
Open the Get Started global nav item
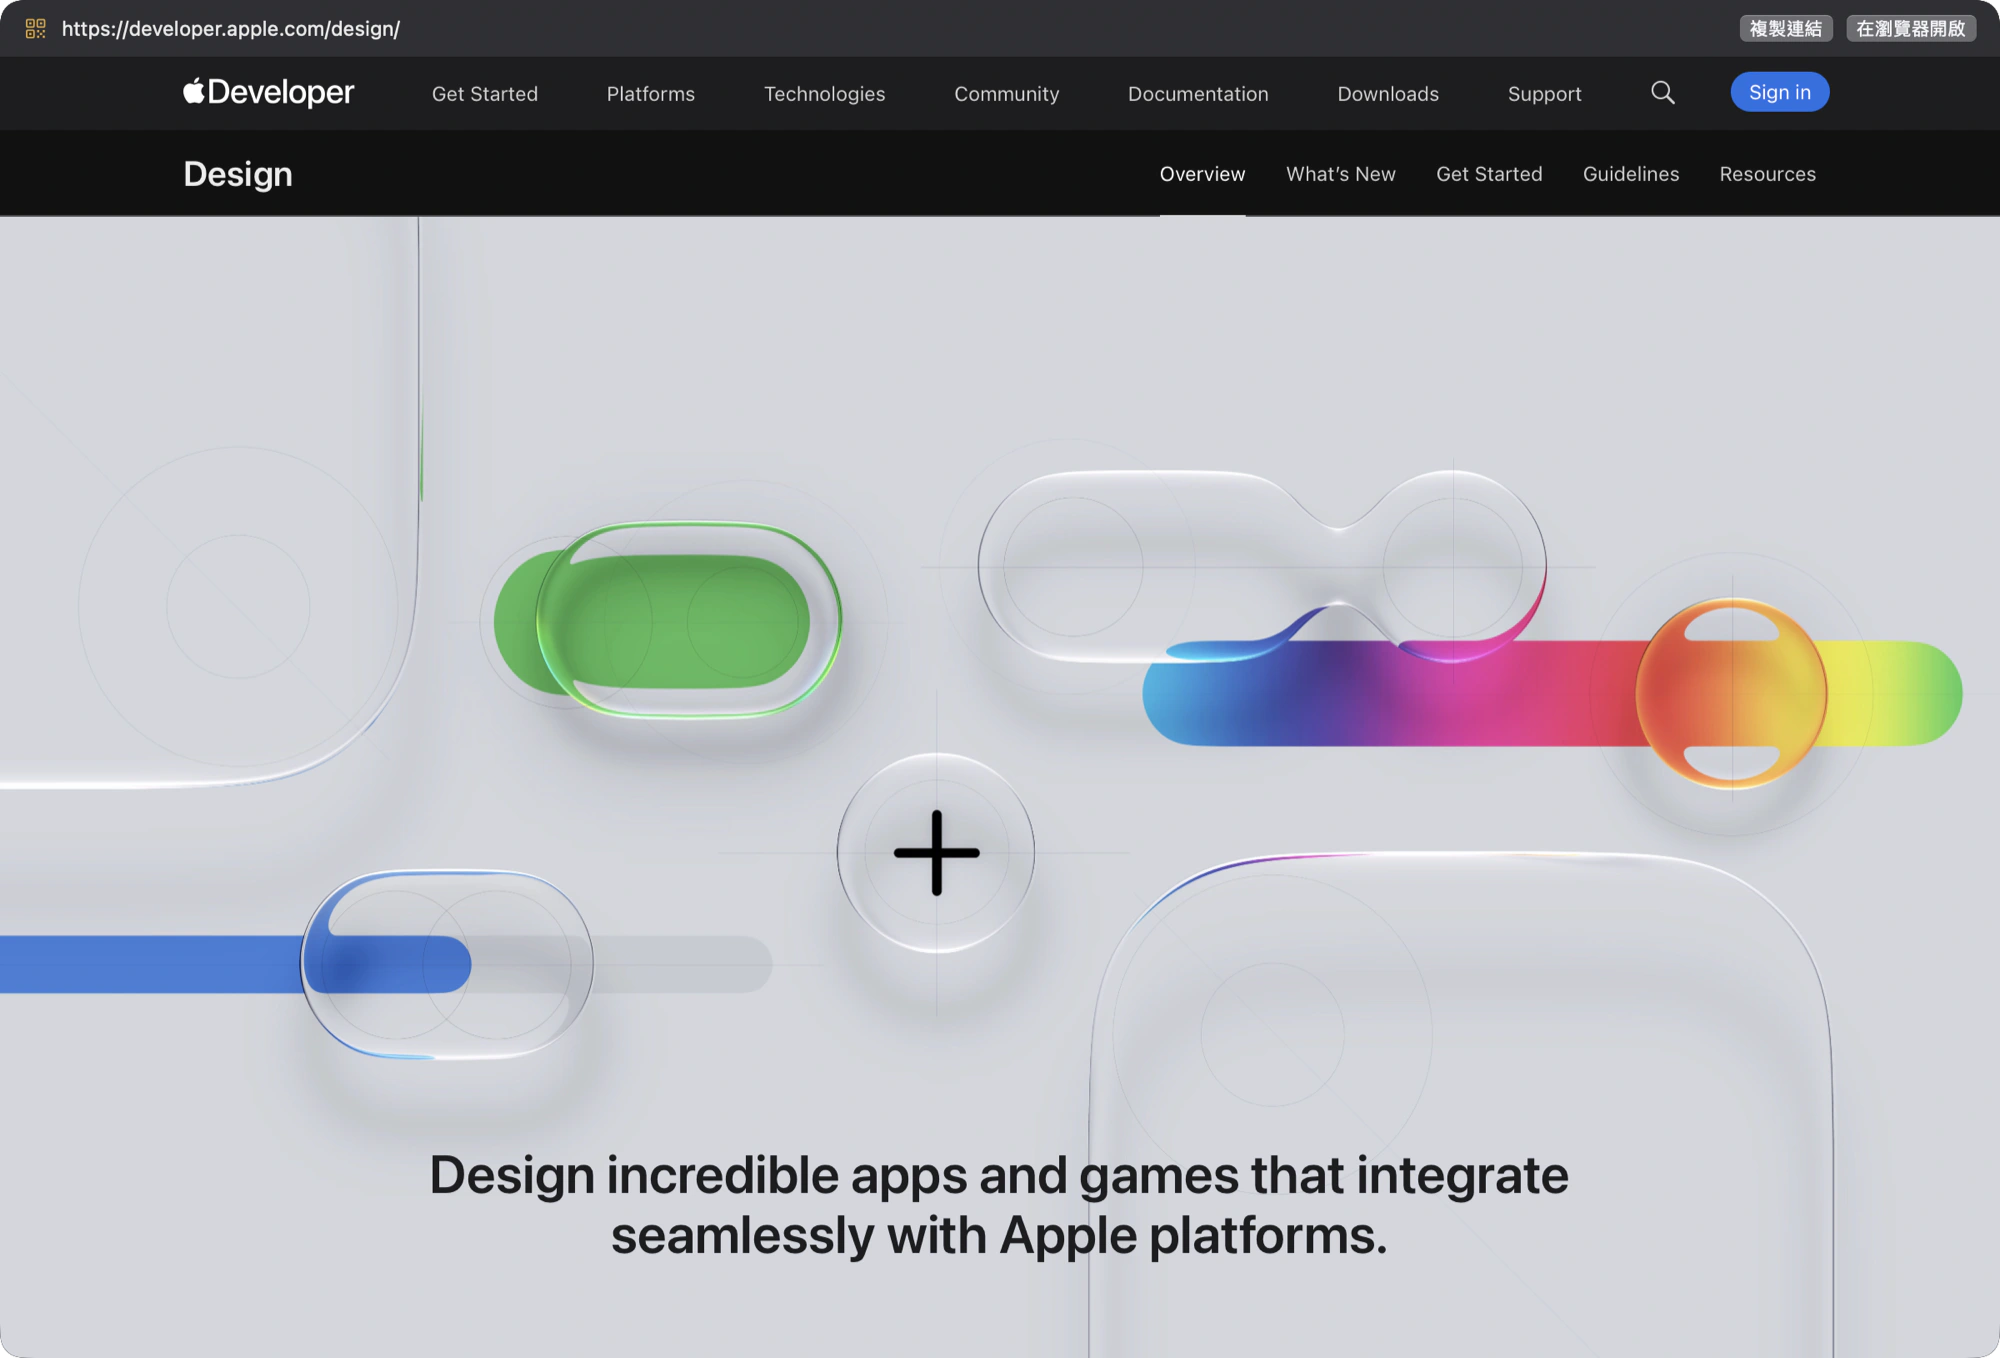[485, 93]
